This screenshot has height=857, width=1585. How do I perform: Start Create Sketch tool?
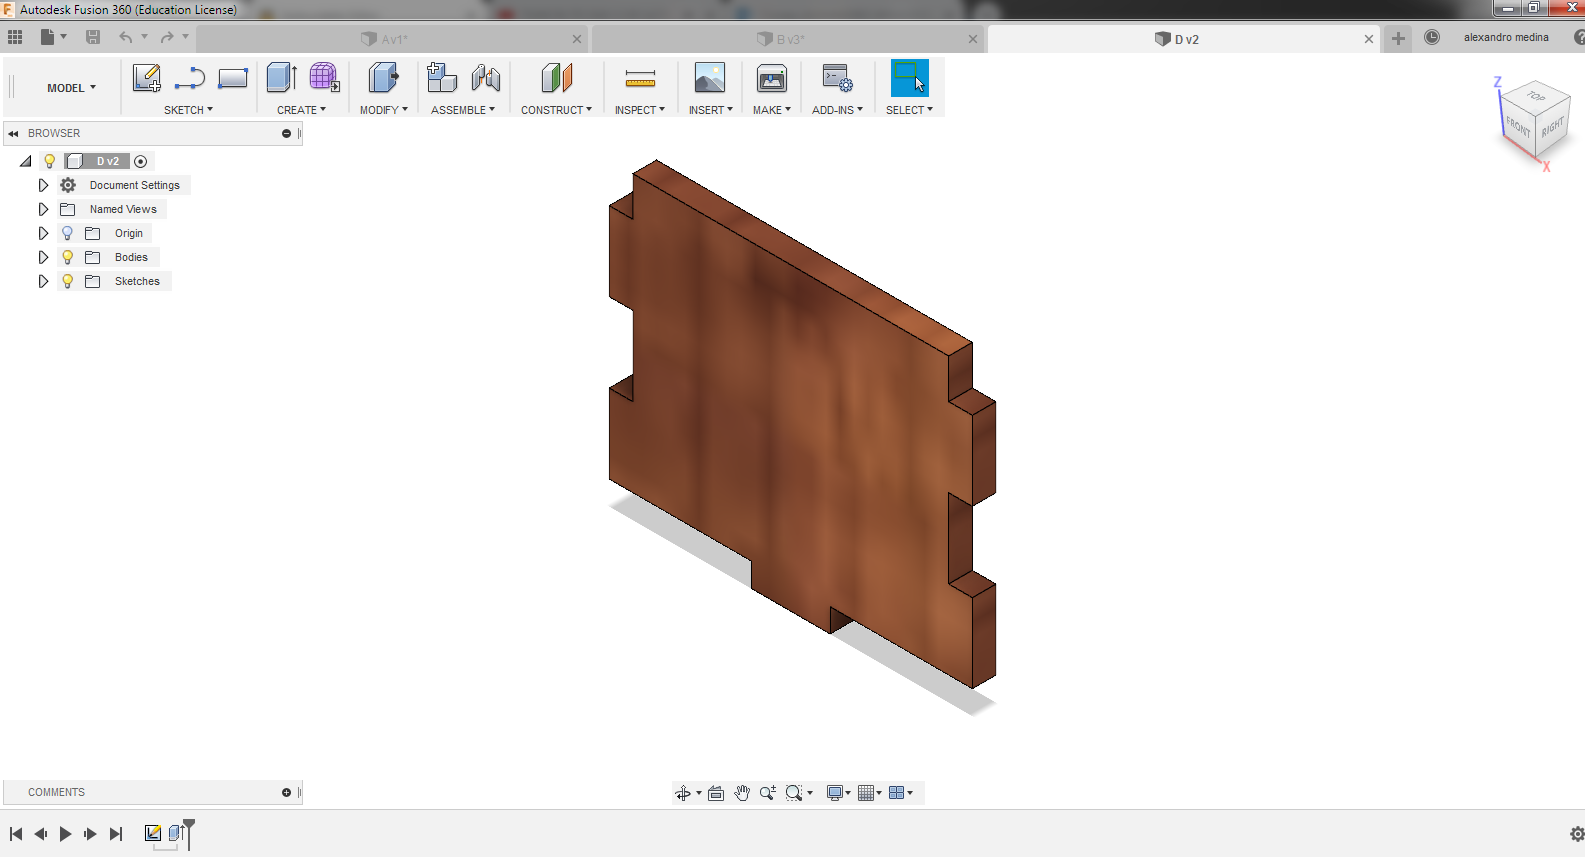coord(147,78)
